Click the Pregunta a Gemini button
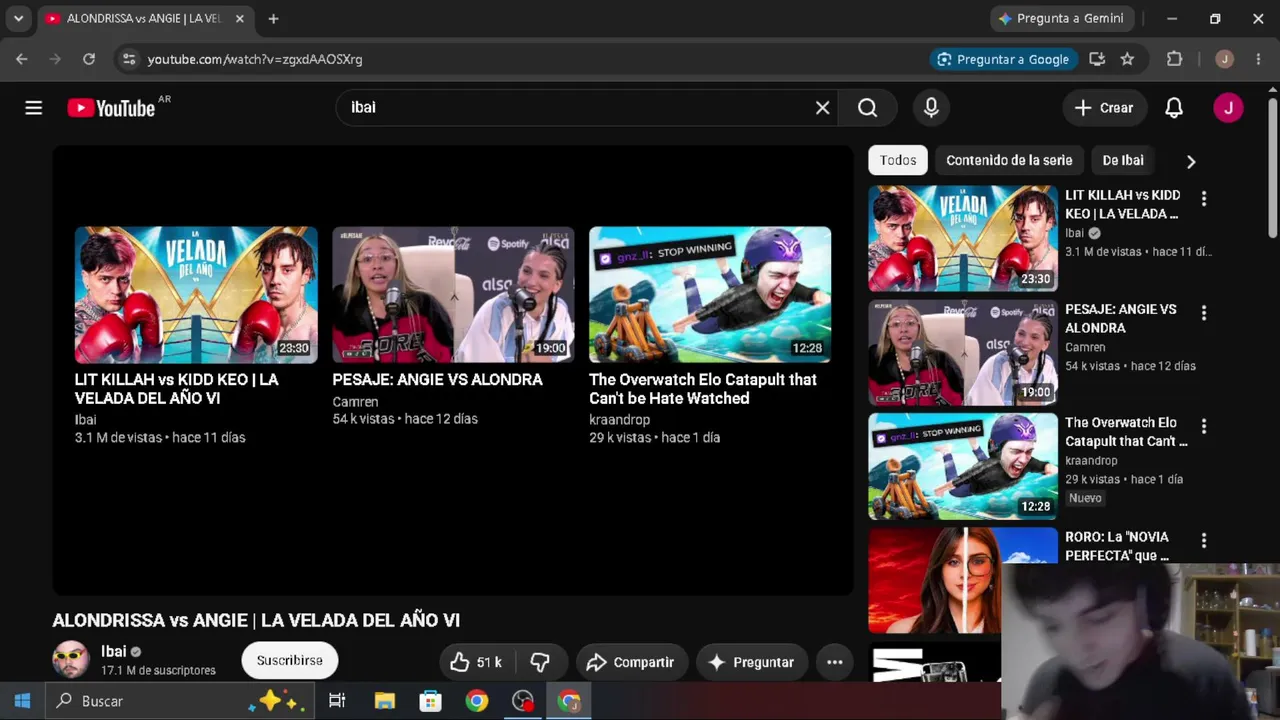 pos(1061,18)
